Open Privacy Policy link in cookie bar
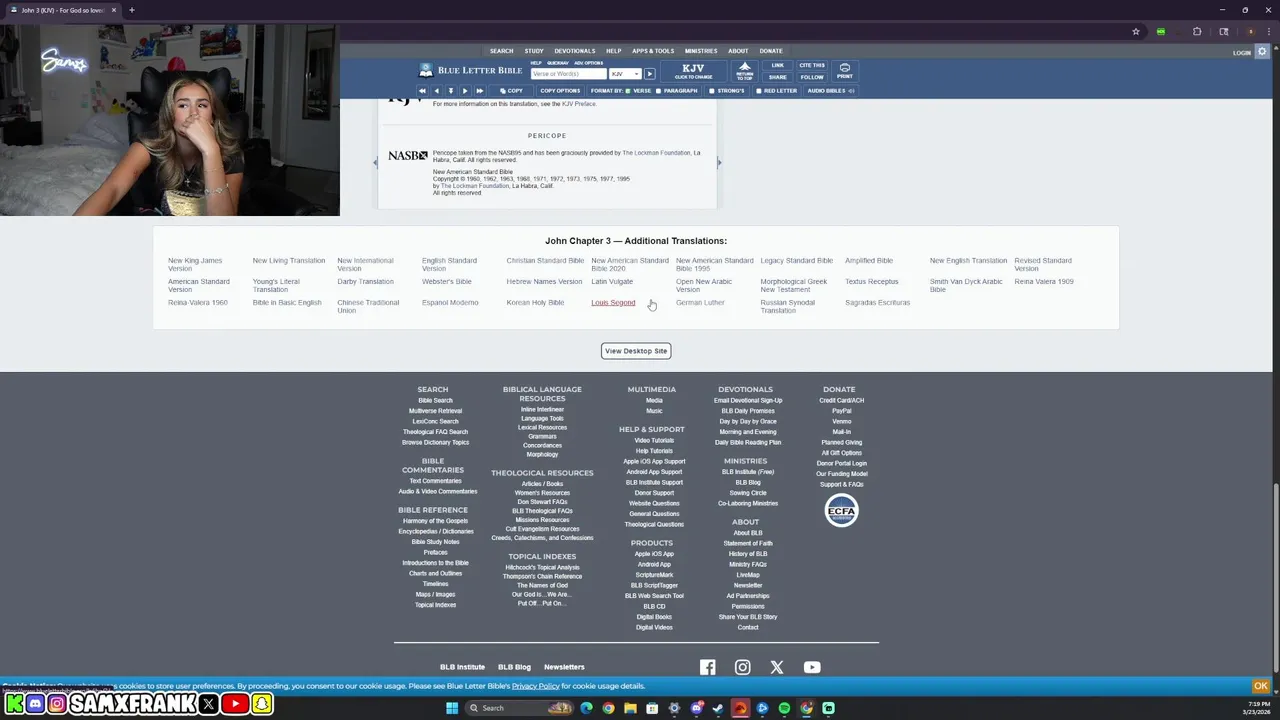Screen dimensions: 1280x720 [536, 686]
